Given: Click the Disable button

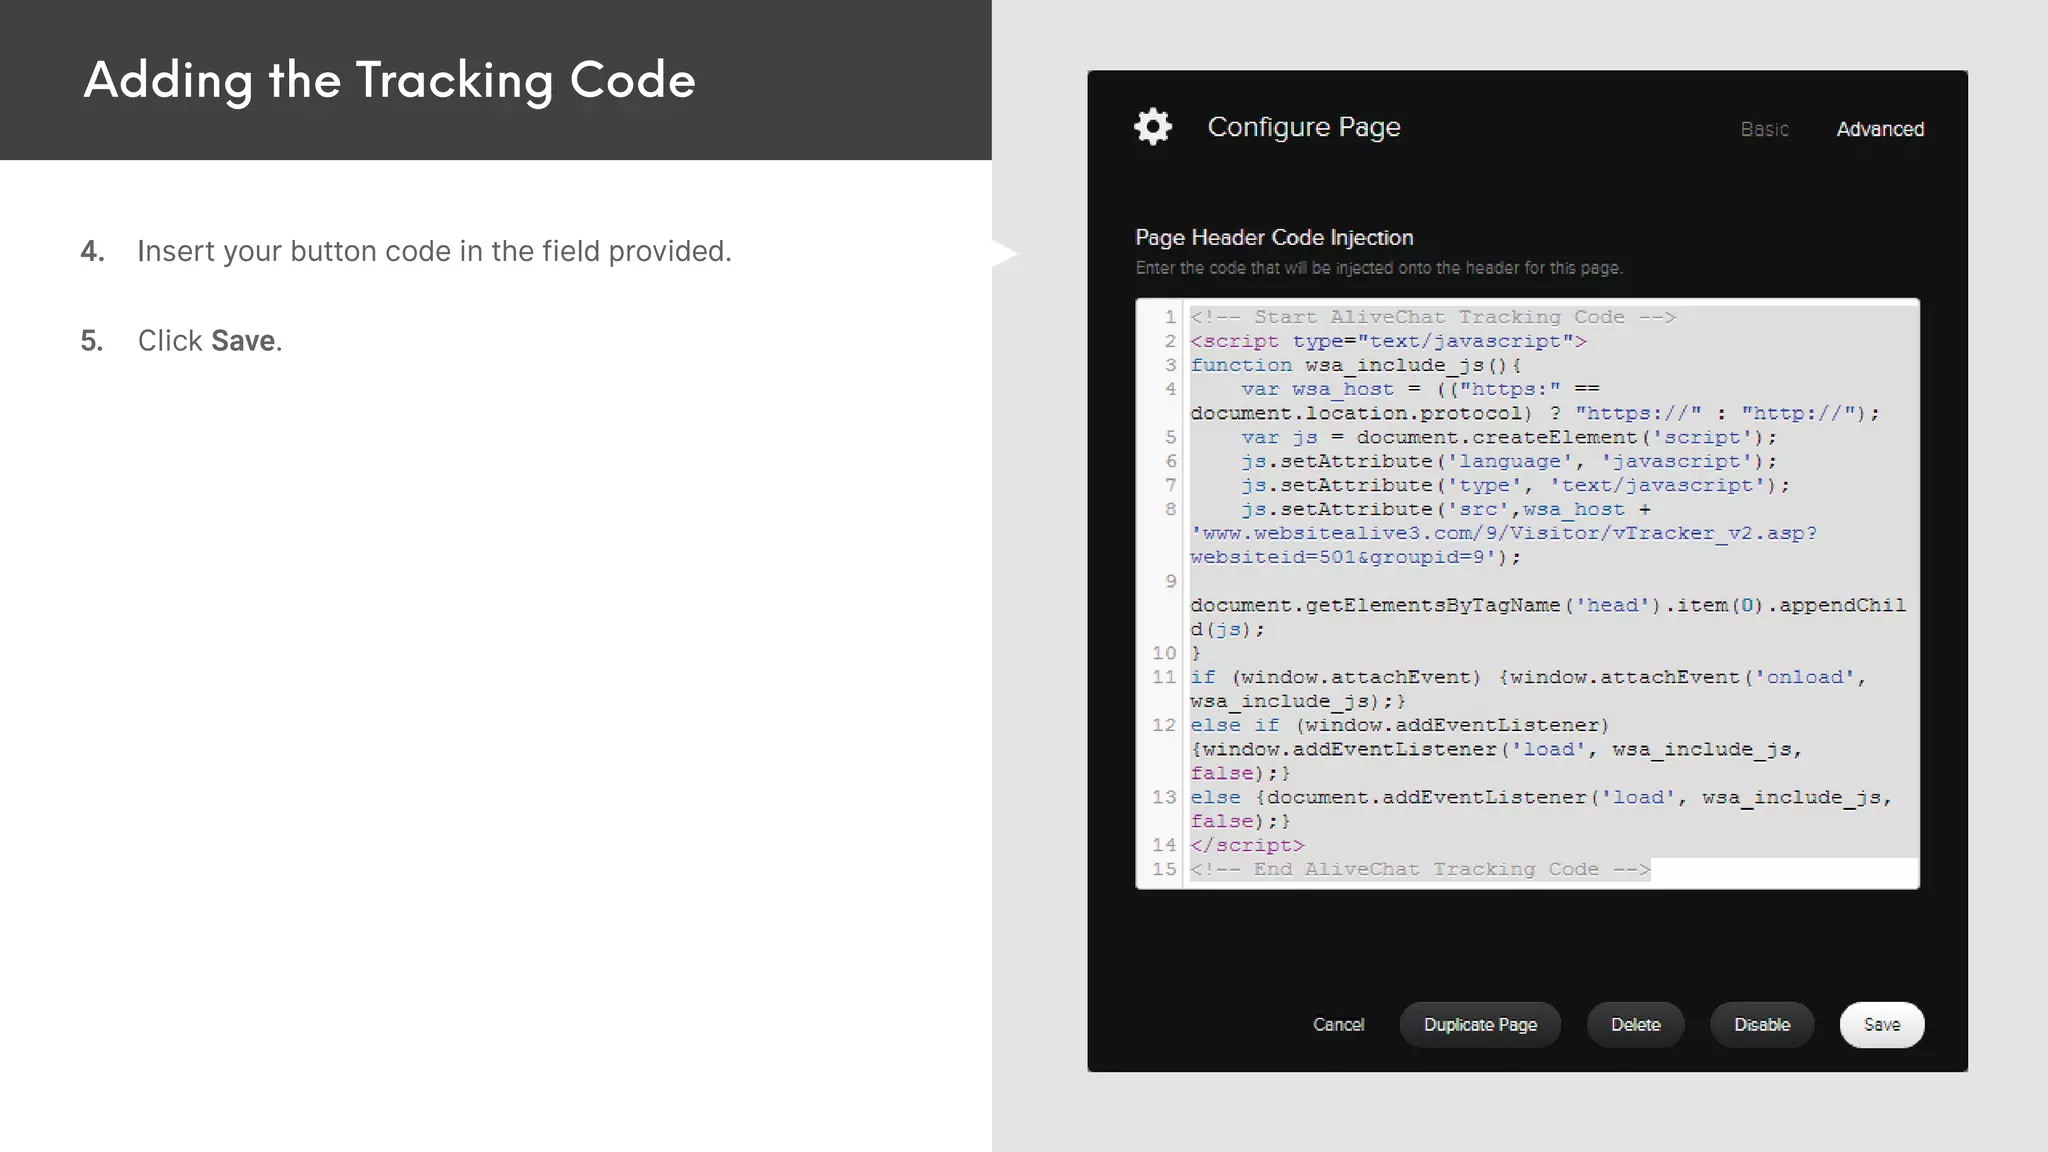Looking at the screenshot, I should pyautogui.click(x=1762, y=1025).
